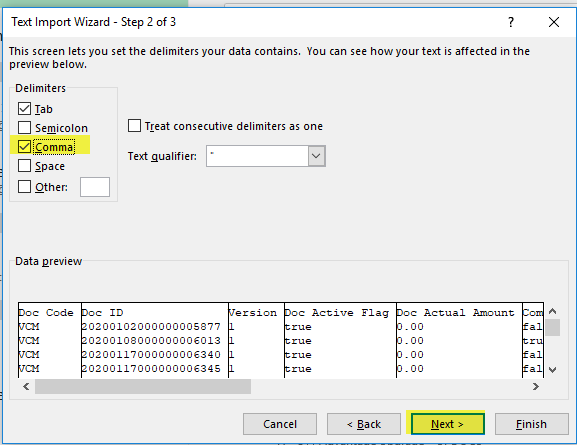Click Doc ID value 20200117000000006345
The image size is (577, 445).
coord(151,368)
